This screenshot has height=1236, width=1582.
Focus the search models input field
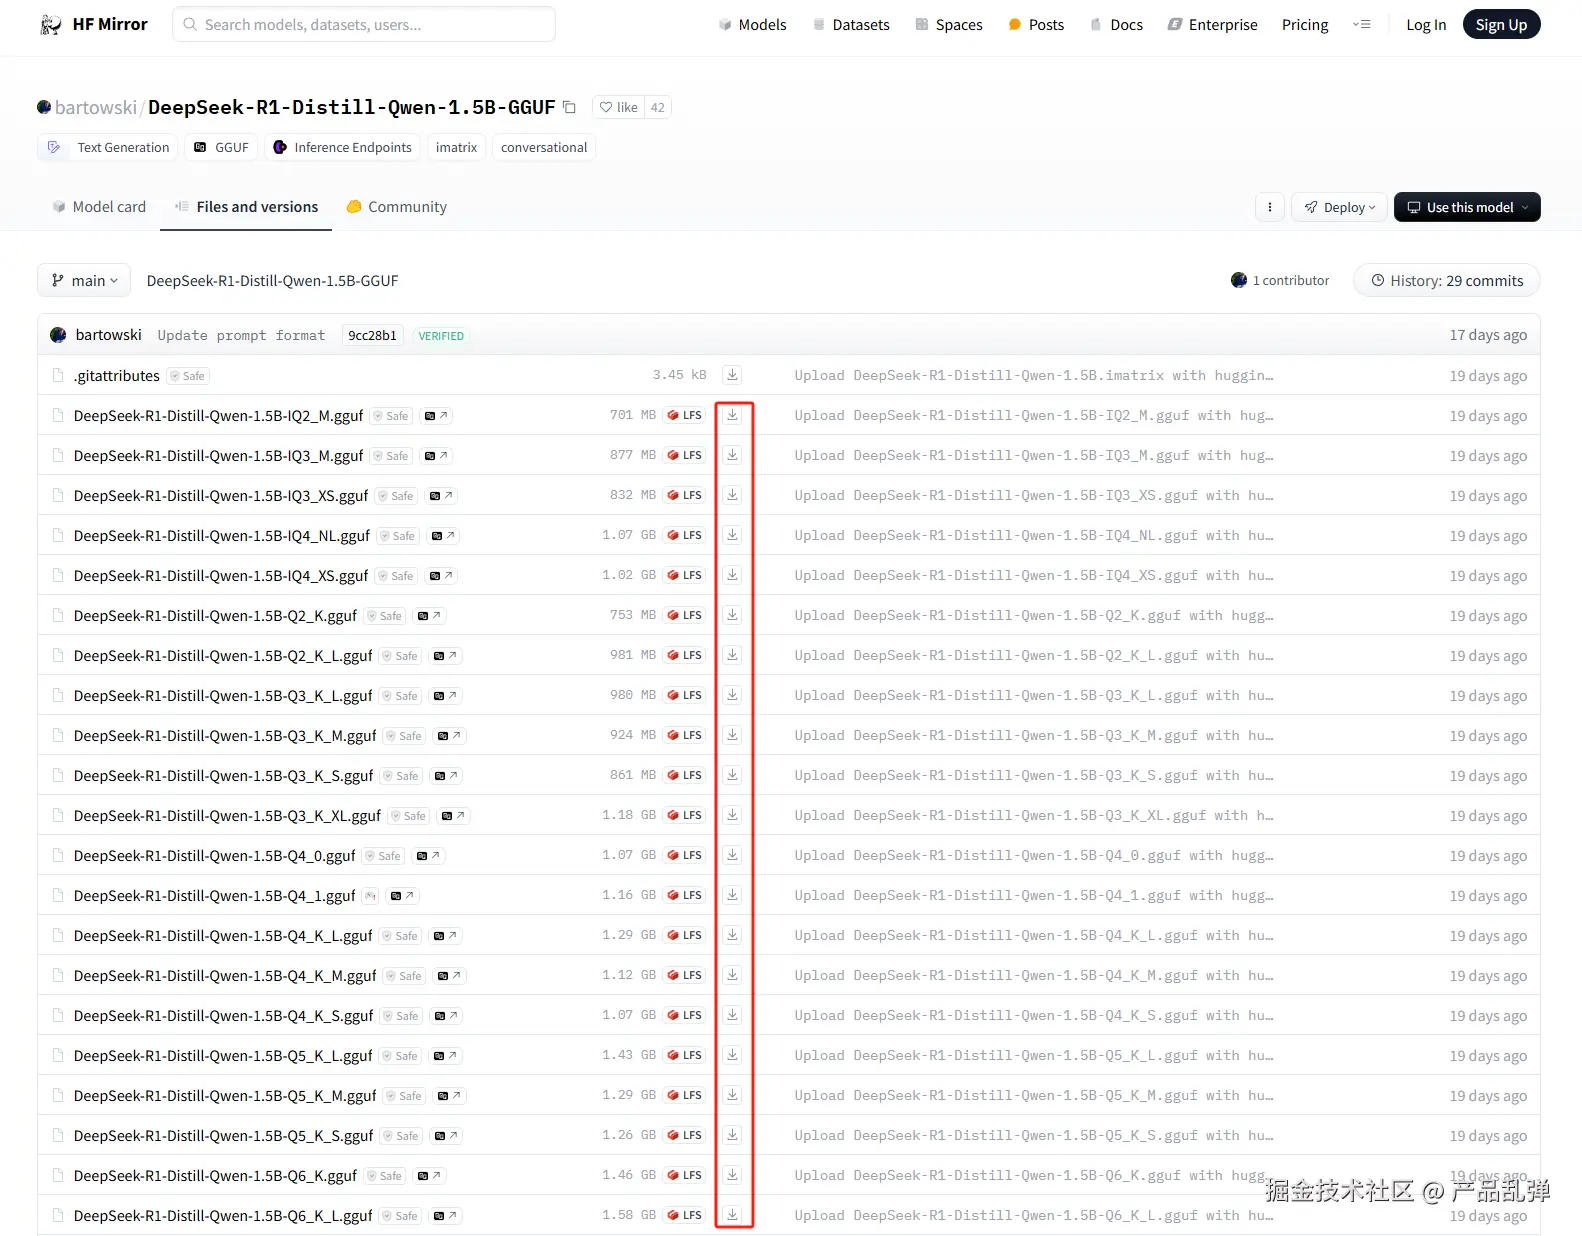click(x=364, y=24)
